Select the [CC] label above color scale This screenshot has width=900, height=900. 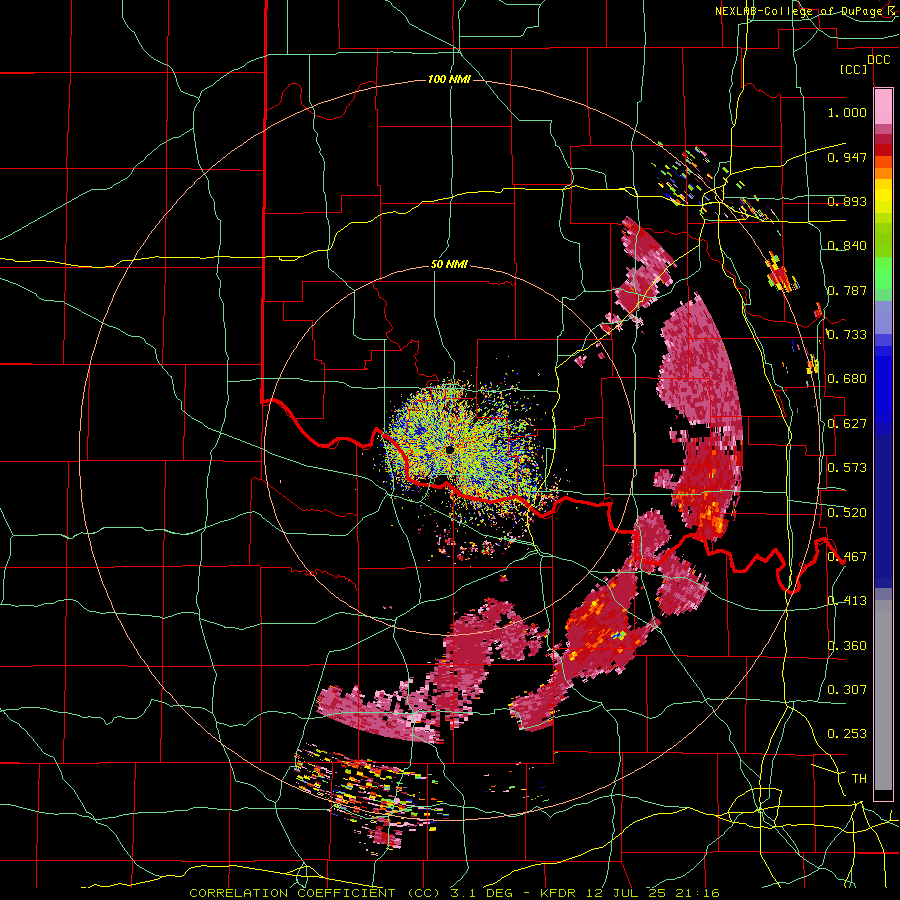pyautogui.click(x=854, y=69)
